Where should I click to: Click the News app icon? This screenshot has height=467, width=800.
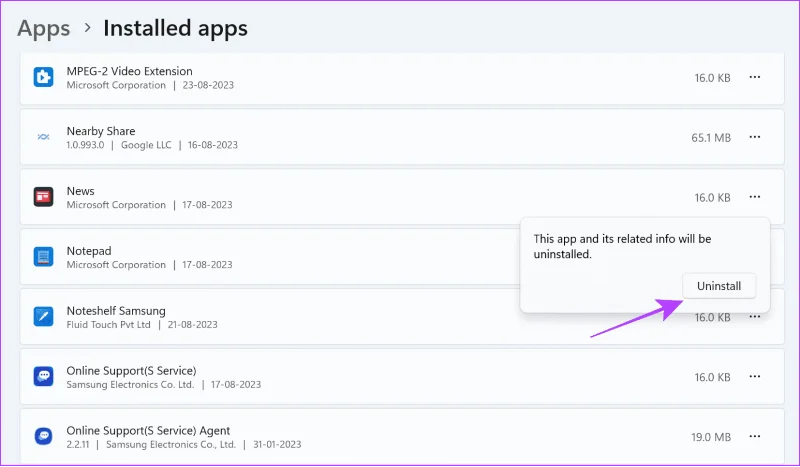tap(43, 197)
